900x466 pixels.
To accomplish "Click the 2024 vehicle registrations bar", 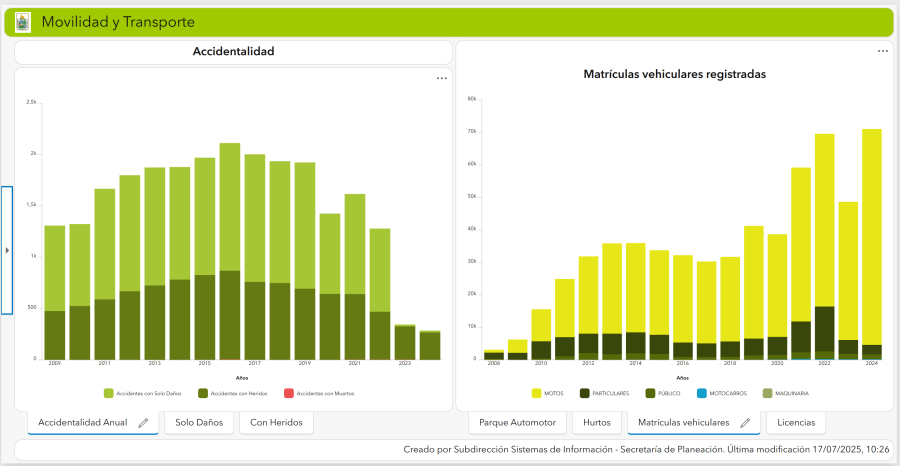I will point(871,244).
